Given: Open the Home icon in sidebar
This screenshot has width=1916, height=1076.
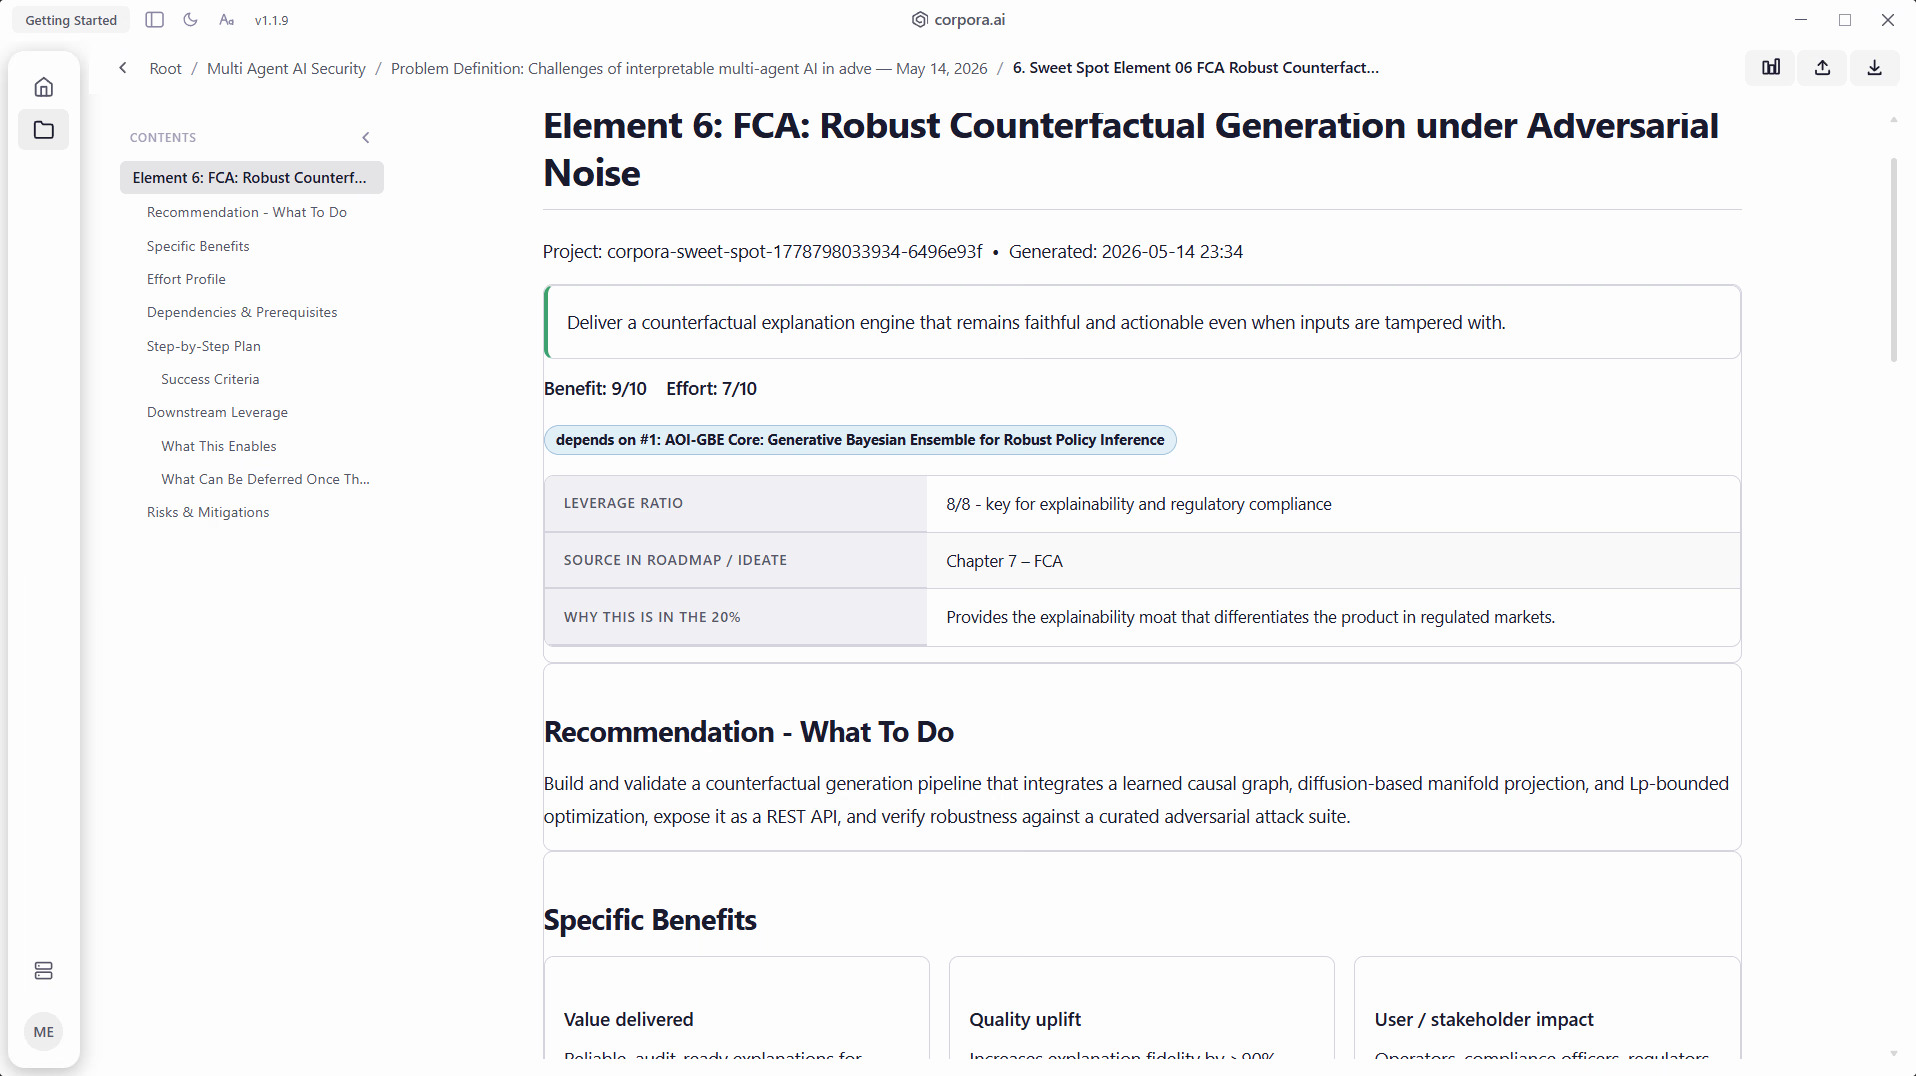Looking at the screenshot, I should [x=44, y=87].
